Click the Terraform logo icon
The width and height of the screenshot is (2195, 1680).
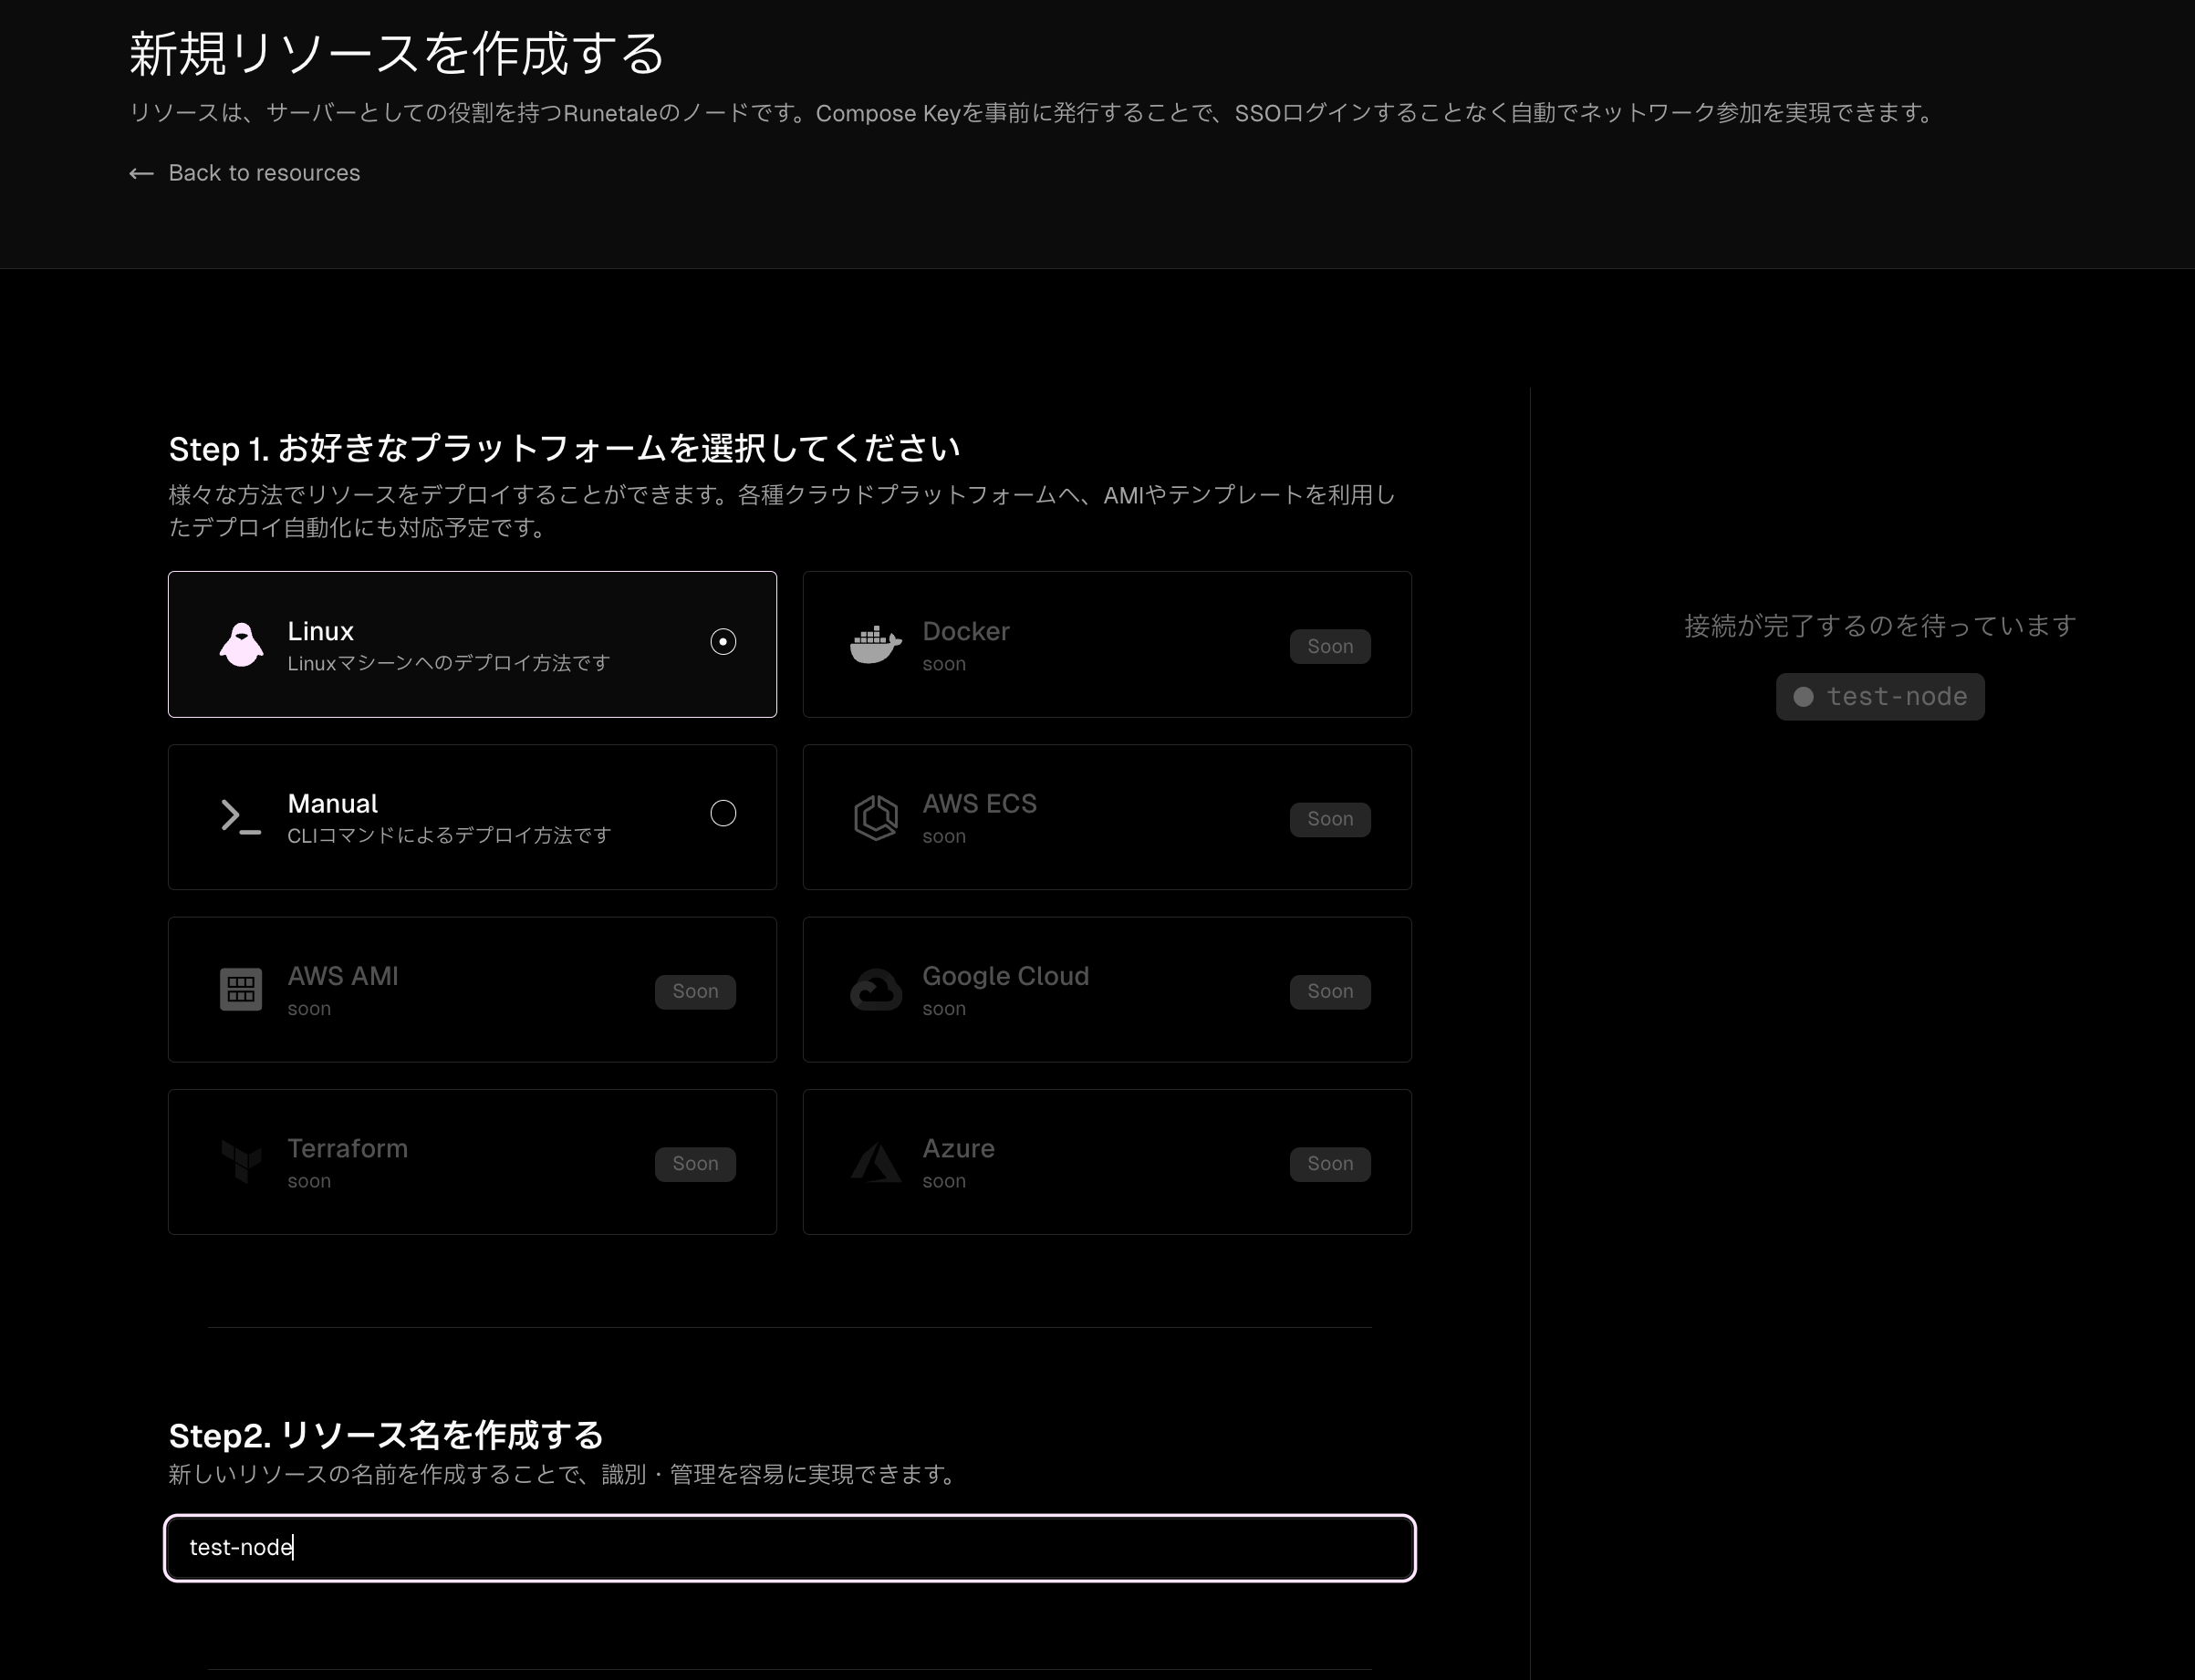[241, 1162]
